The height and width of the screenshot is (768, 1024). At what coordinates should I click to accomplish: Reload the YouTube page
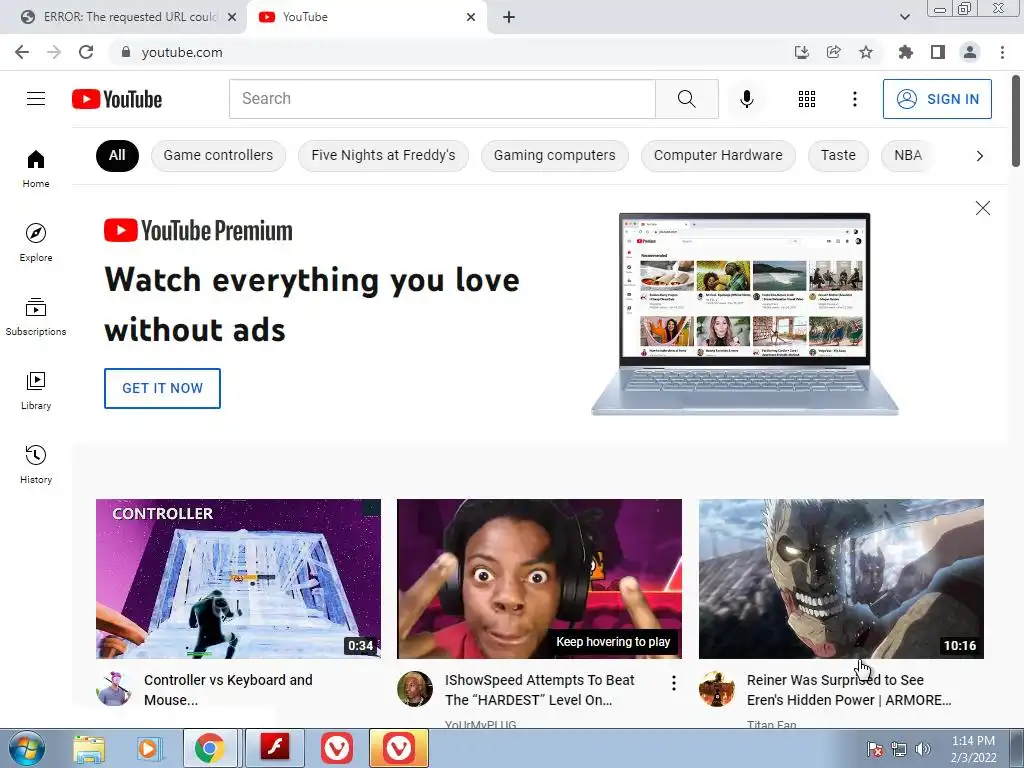[x=86, y=52]
